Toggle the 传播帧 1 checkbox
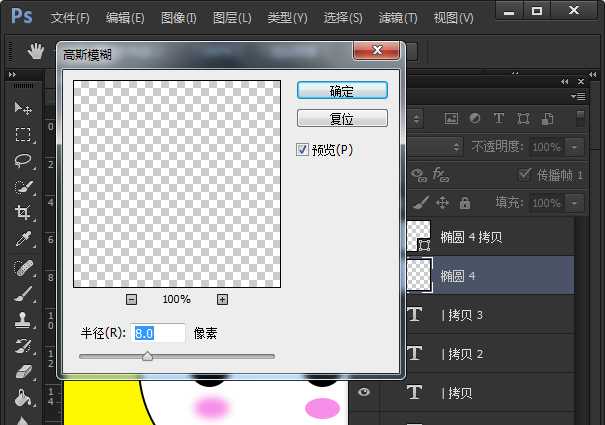This screenshot has height=425, width=605. pos(525,175)
